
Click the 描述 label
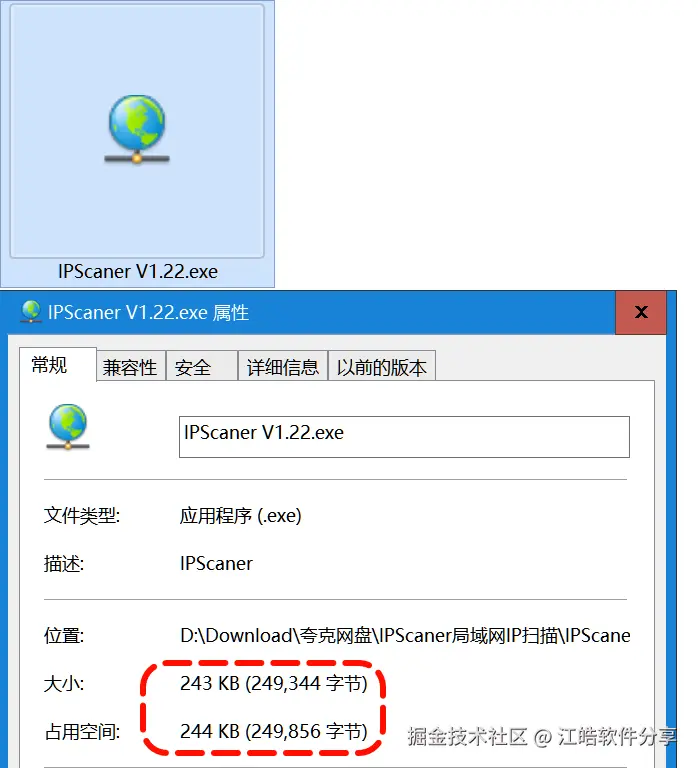pos(64,564)
